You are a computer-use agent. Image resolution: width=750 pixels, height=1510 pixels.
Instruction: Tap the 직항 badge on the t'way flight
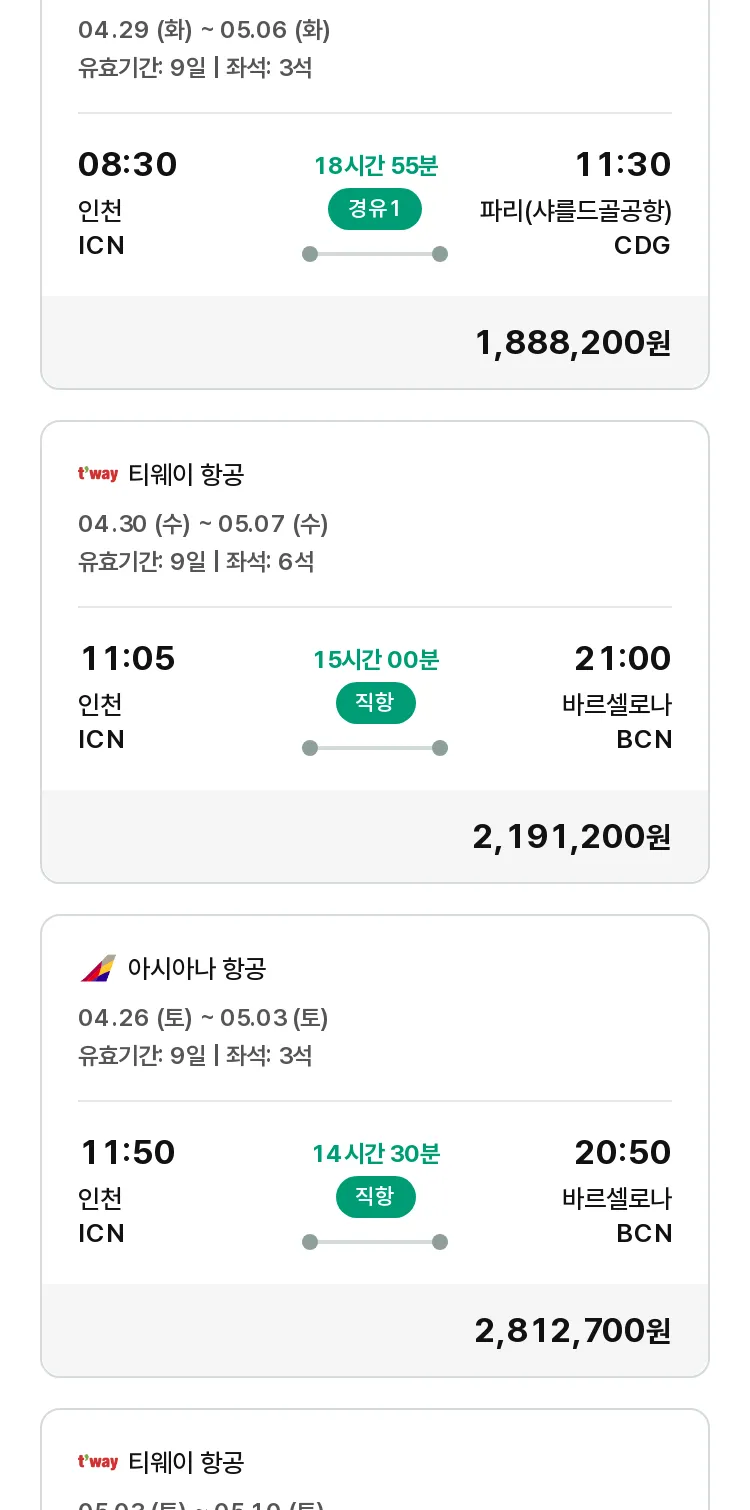pyautogui.click(x=375, y=703)
